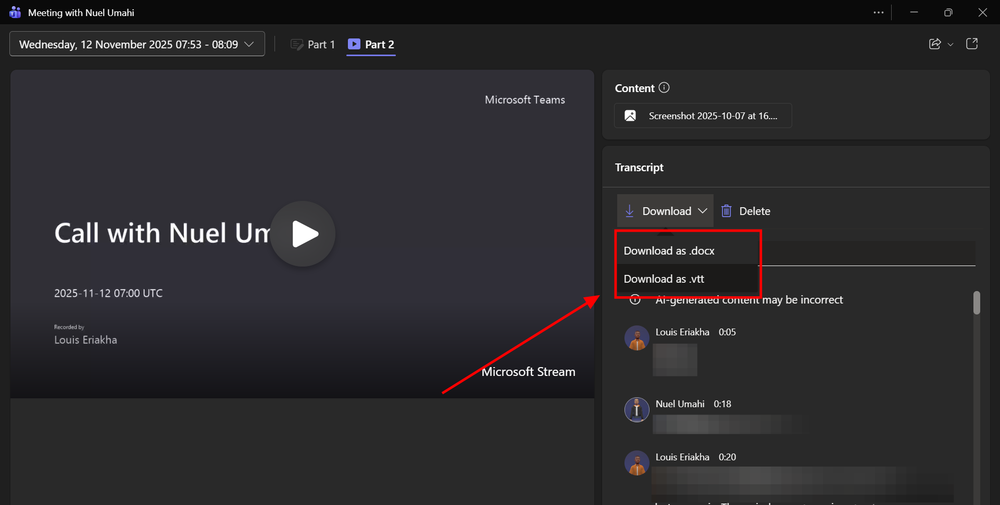This screenshot has height=505, width=1000.
Task: Expand the chevron next to share icon
Action: point(951,44)
